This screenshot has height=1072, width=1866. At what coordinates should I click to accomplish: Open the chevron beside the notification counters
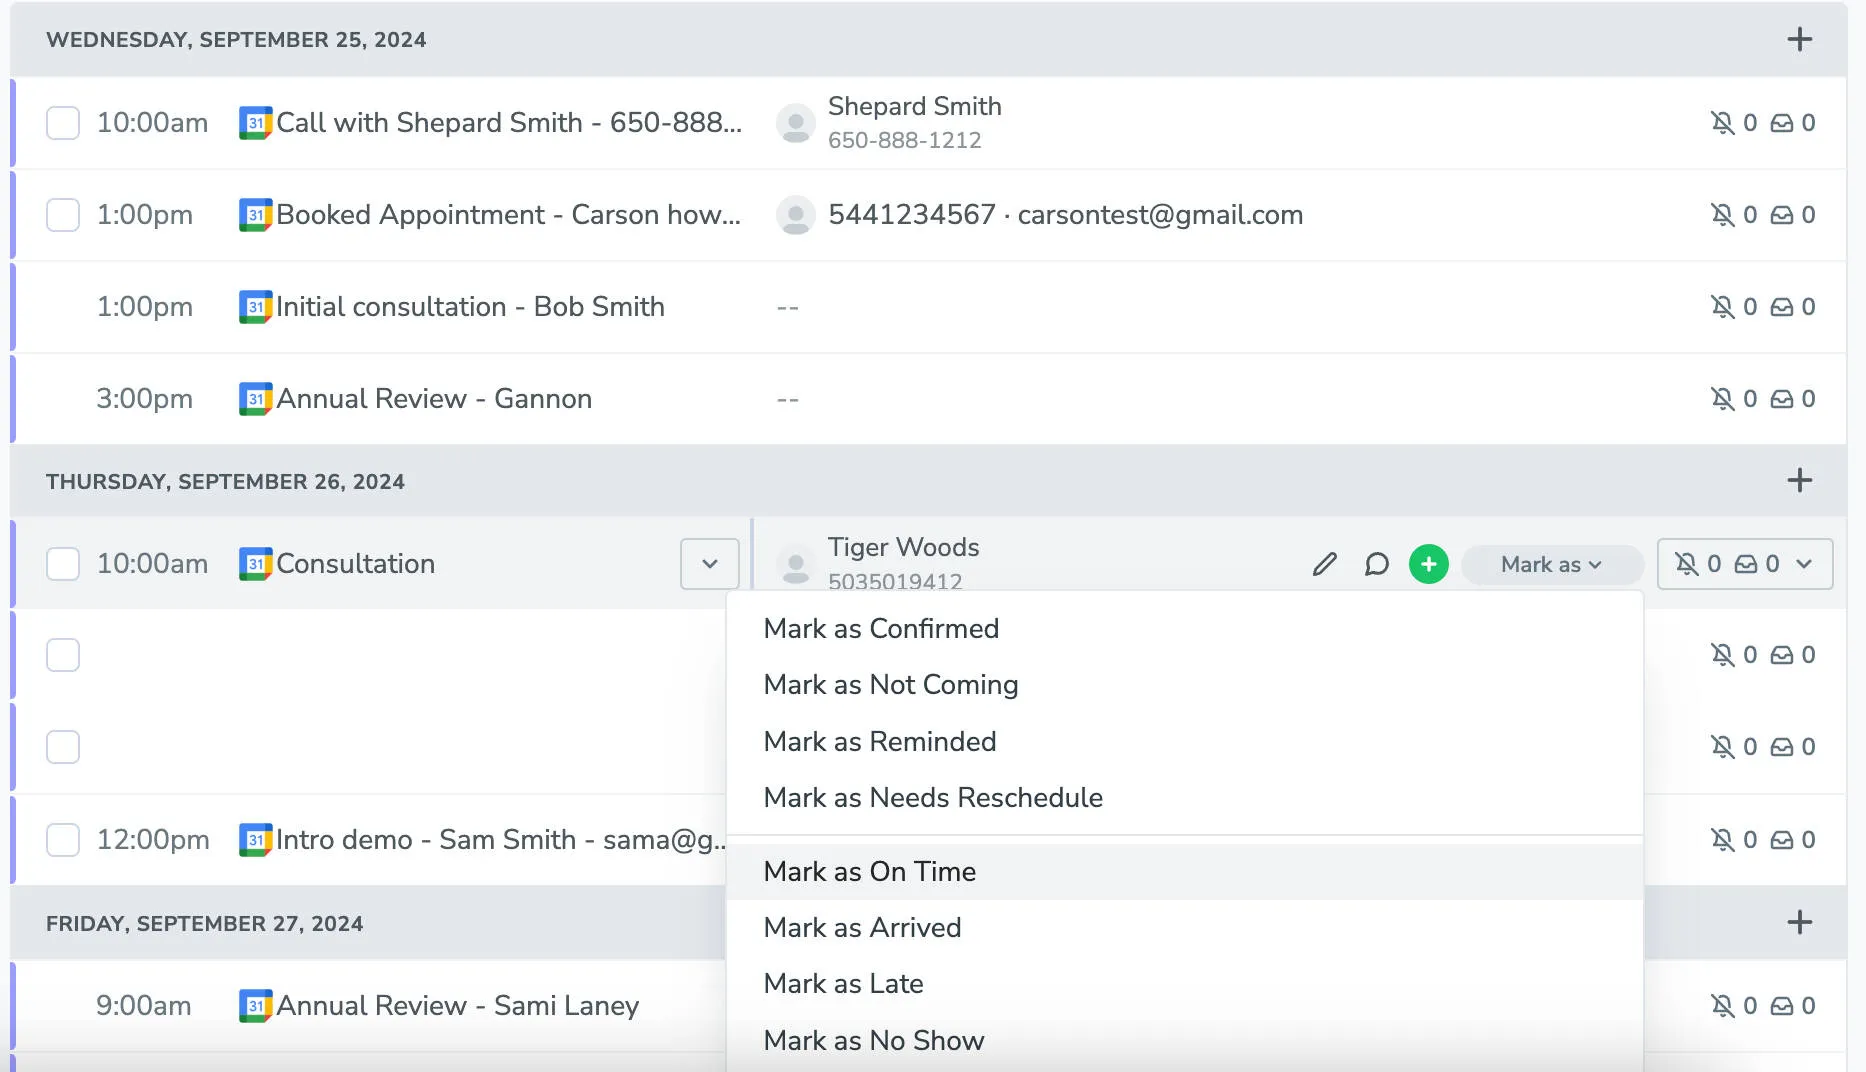click(1806, 563)
